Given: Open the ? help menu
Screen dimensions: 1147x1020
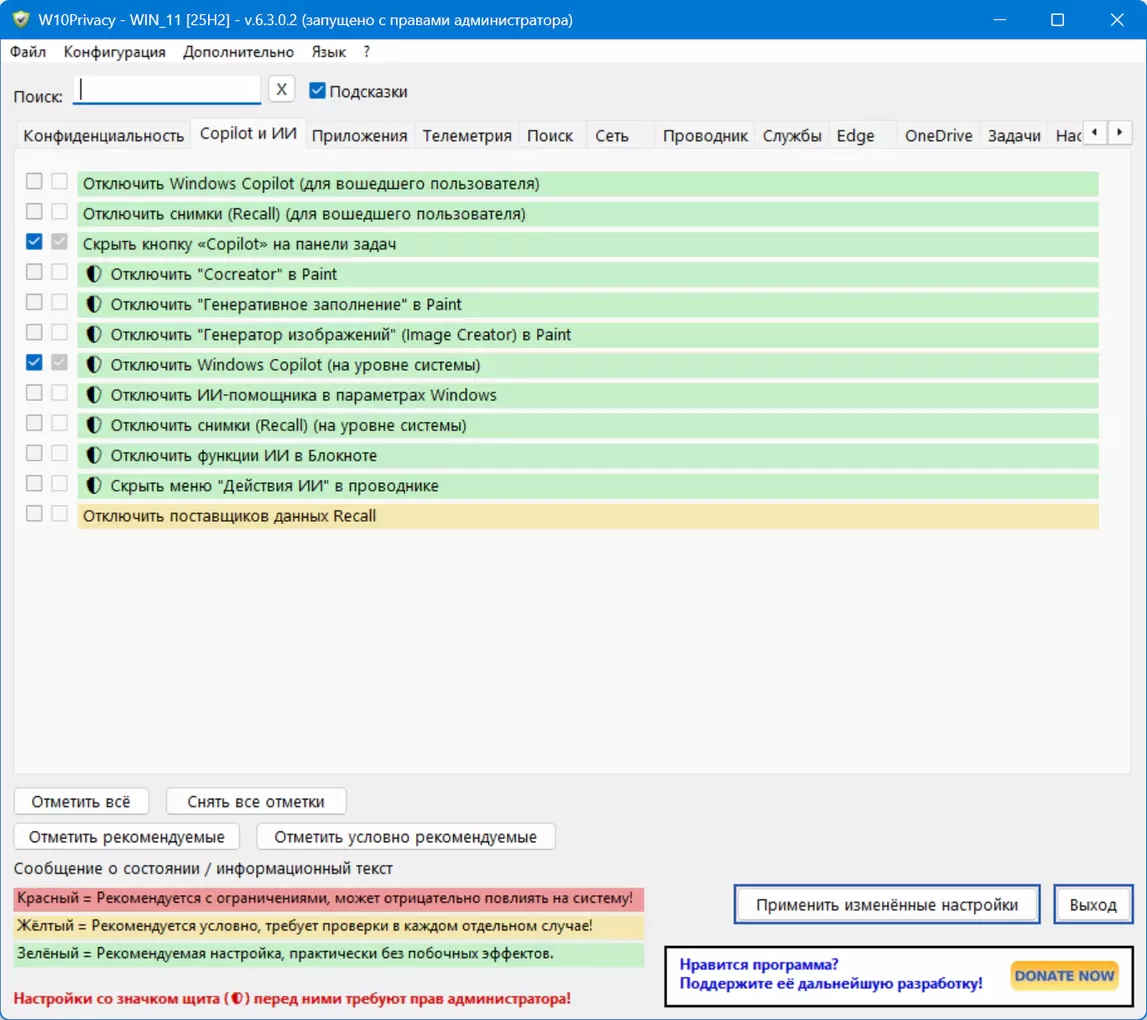Looking at the screenshot, I should point(366,52).
